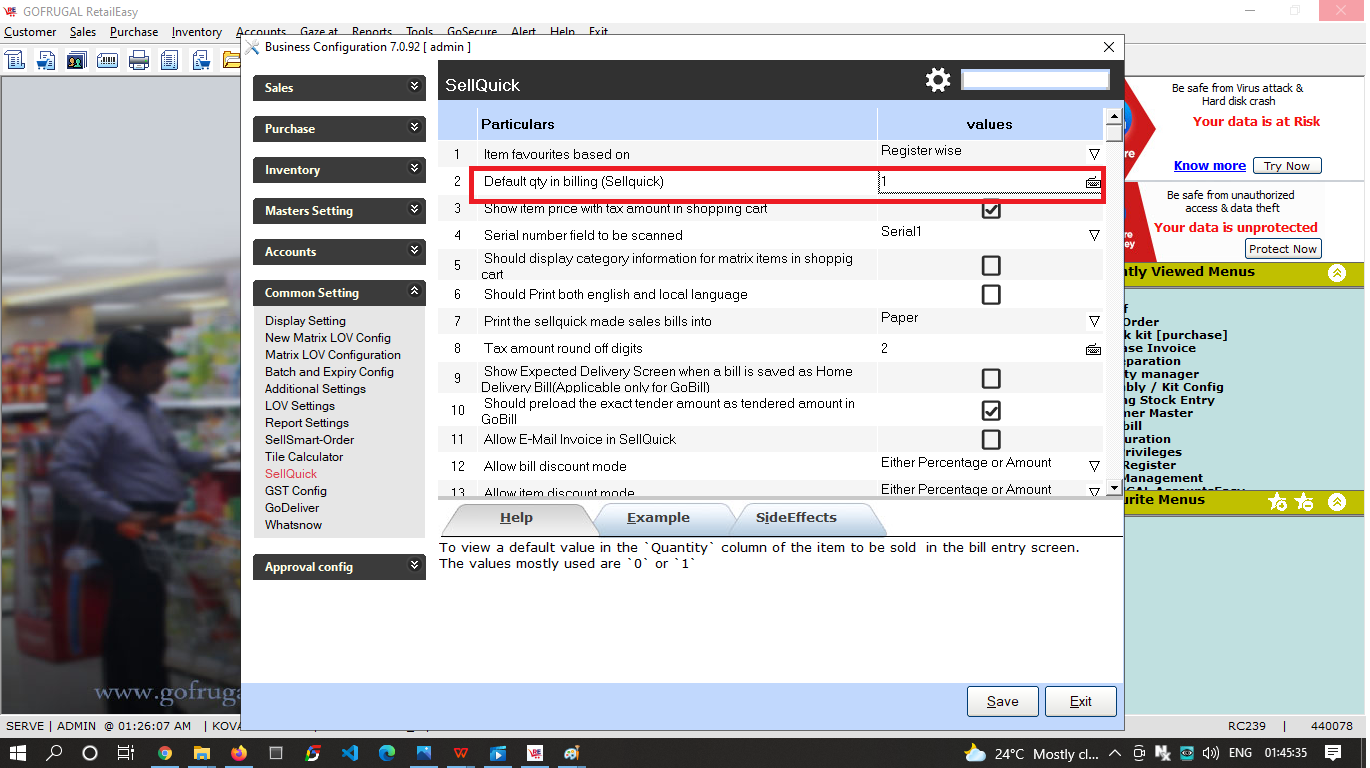Open GST Config setting
This screenshot has height=768, width=1370.
(x=296, y=491)
